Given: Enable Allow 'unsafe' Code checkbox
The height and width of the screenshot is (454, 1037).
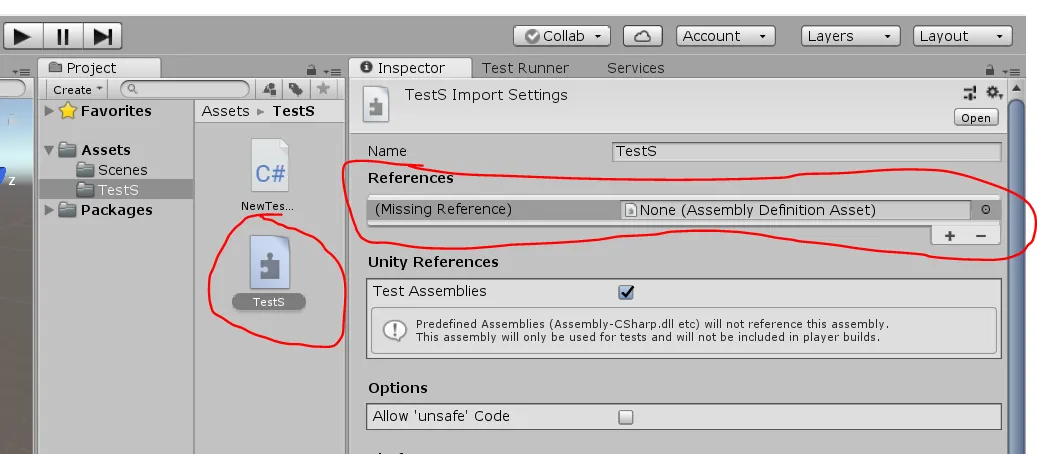Looking at the screenshot, I should [x=626, y=417].
